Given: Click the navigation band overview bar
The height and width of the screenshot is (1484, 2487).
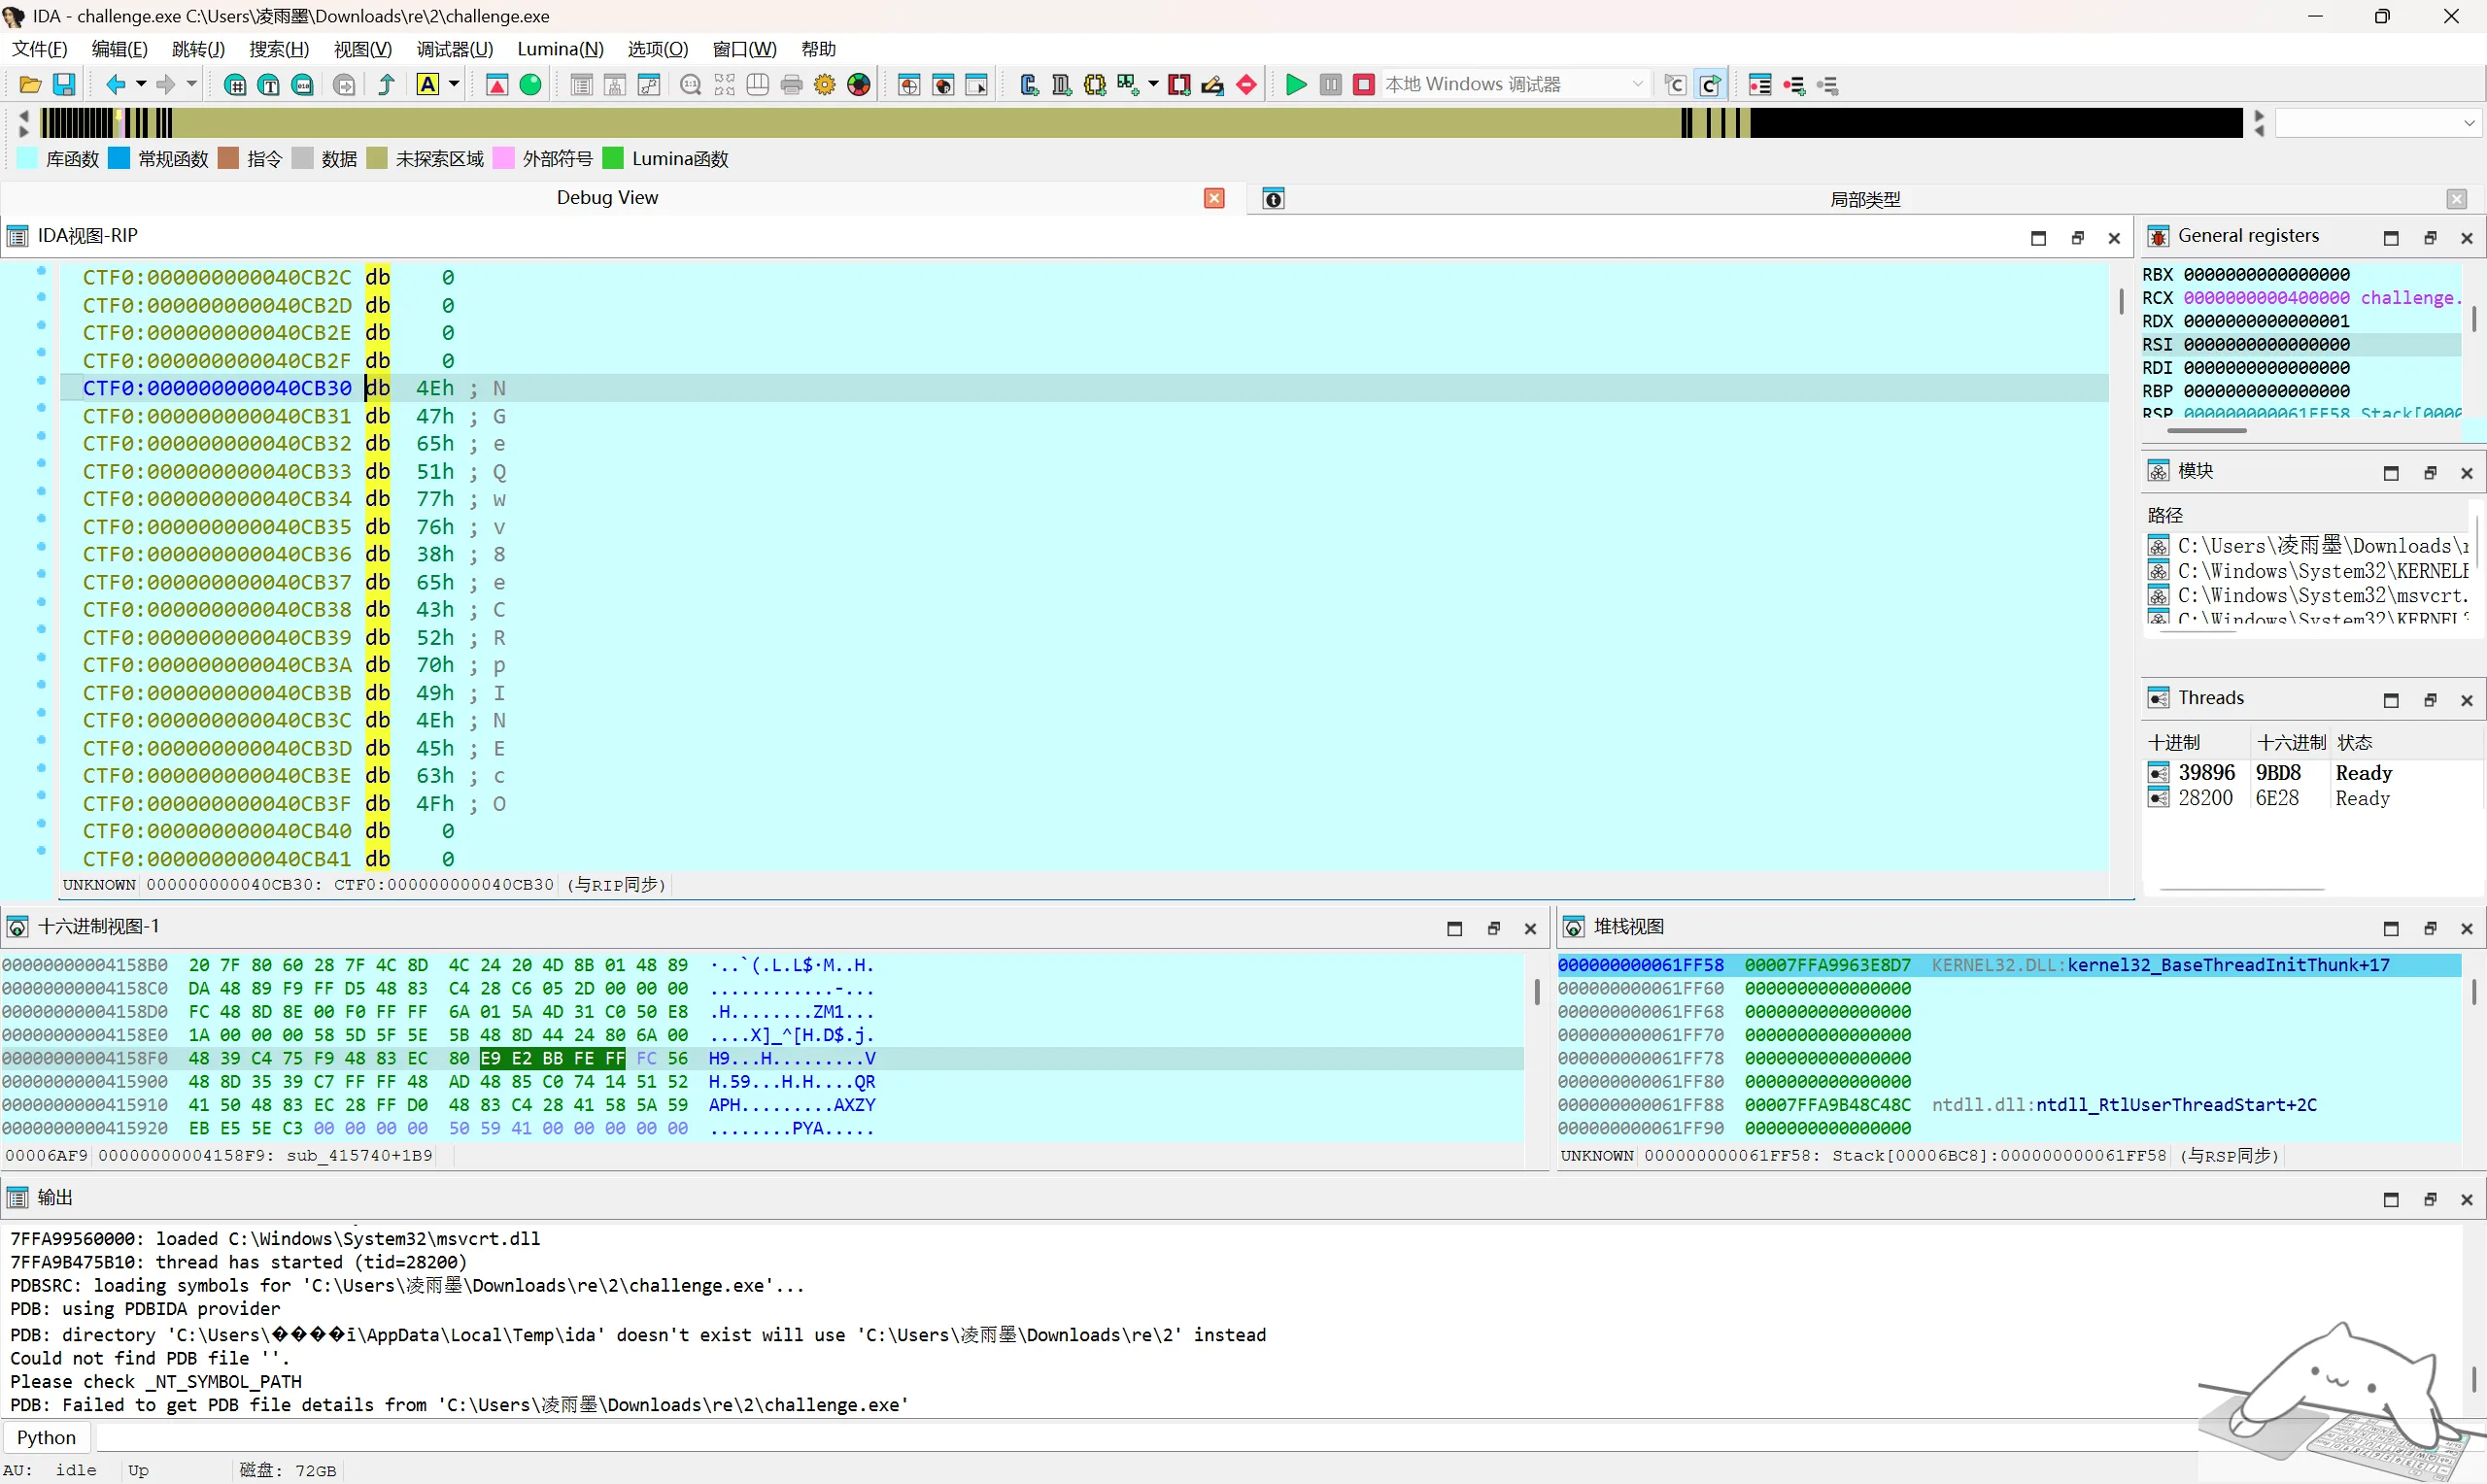Looking at the screenshot, I should (x=1141, y=123).
